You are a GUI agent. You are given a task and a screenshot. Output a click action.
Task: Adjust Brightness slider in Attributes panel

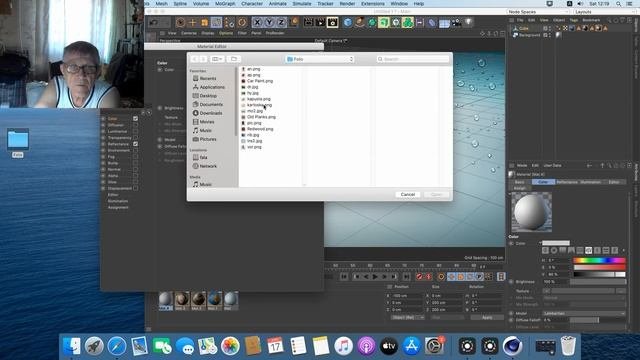(598, 282)
